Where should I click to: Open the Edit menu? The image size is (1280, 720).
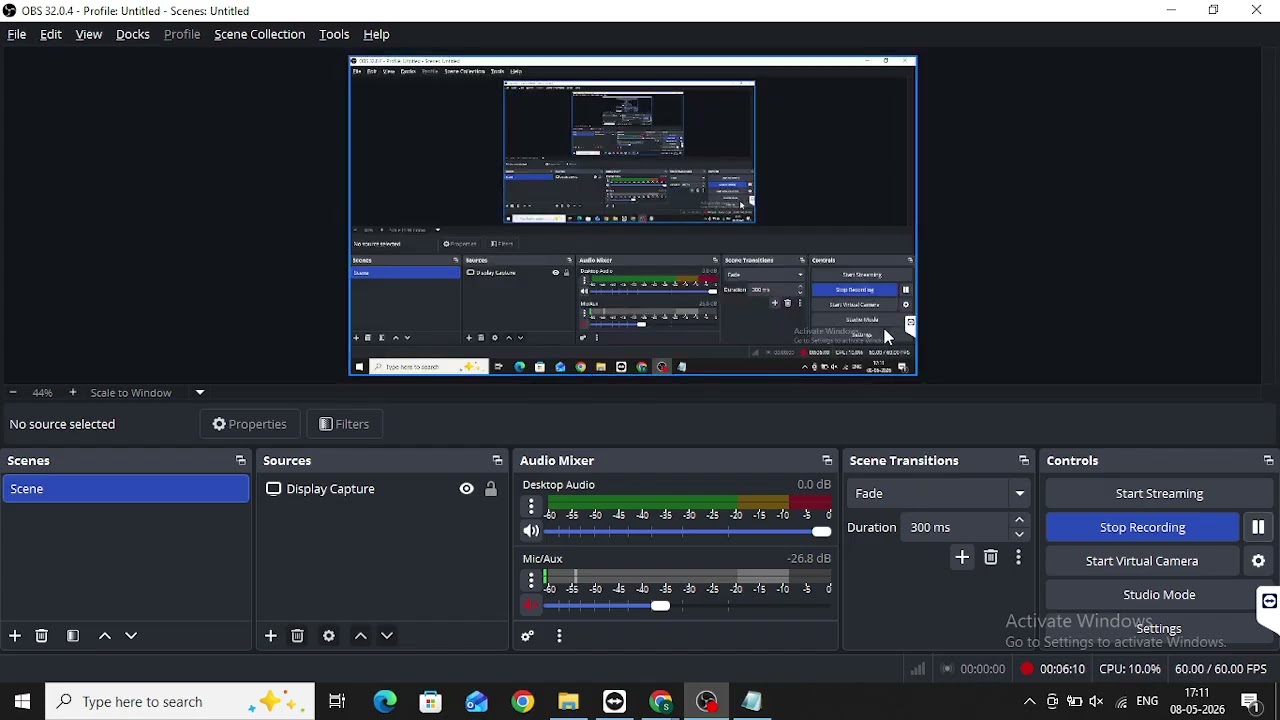51,34
